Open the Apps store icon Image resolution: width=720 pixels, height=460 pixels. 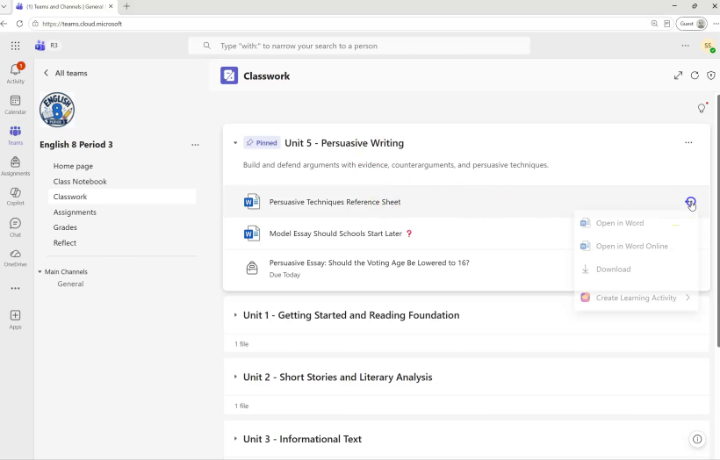(15, 320)
